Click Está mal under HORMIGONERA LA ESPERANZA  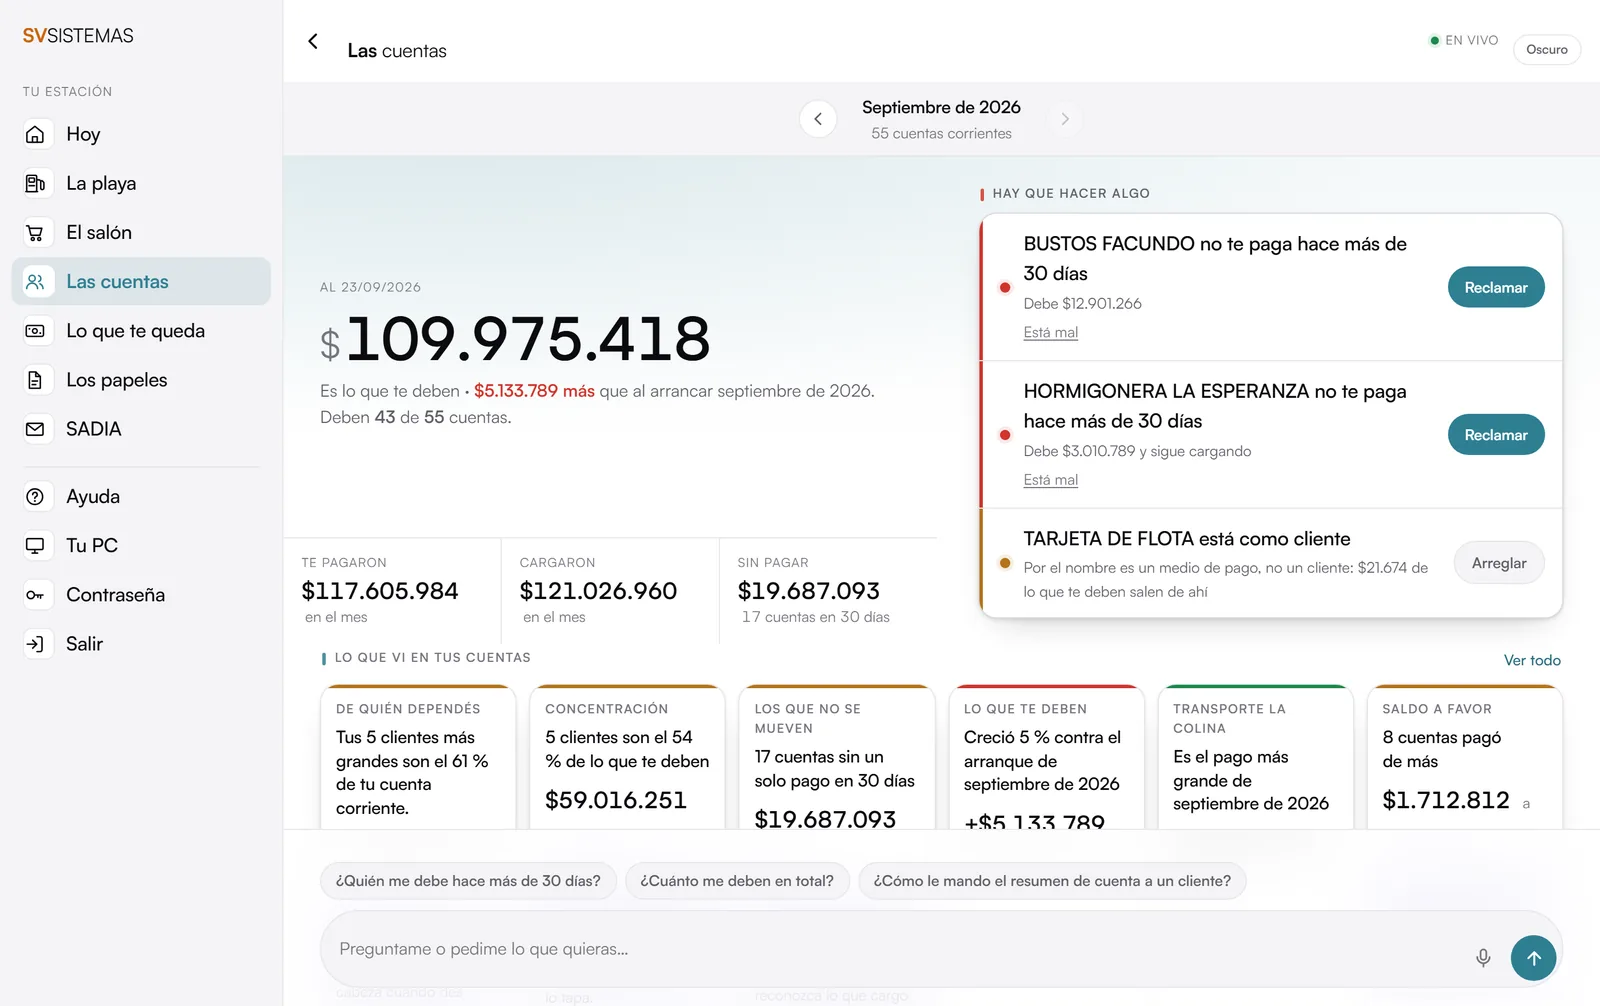click(x=1050, y=480)
